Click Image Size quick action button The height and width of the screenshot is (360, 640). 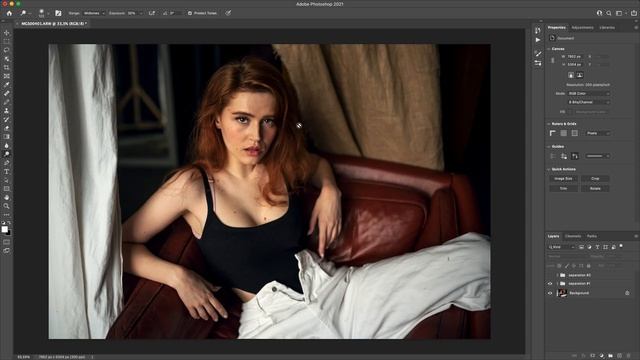[x=563, y=179]
